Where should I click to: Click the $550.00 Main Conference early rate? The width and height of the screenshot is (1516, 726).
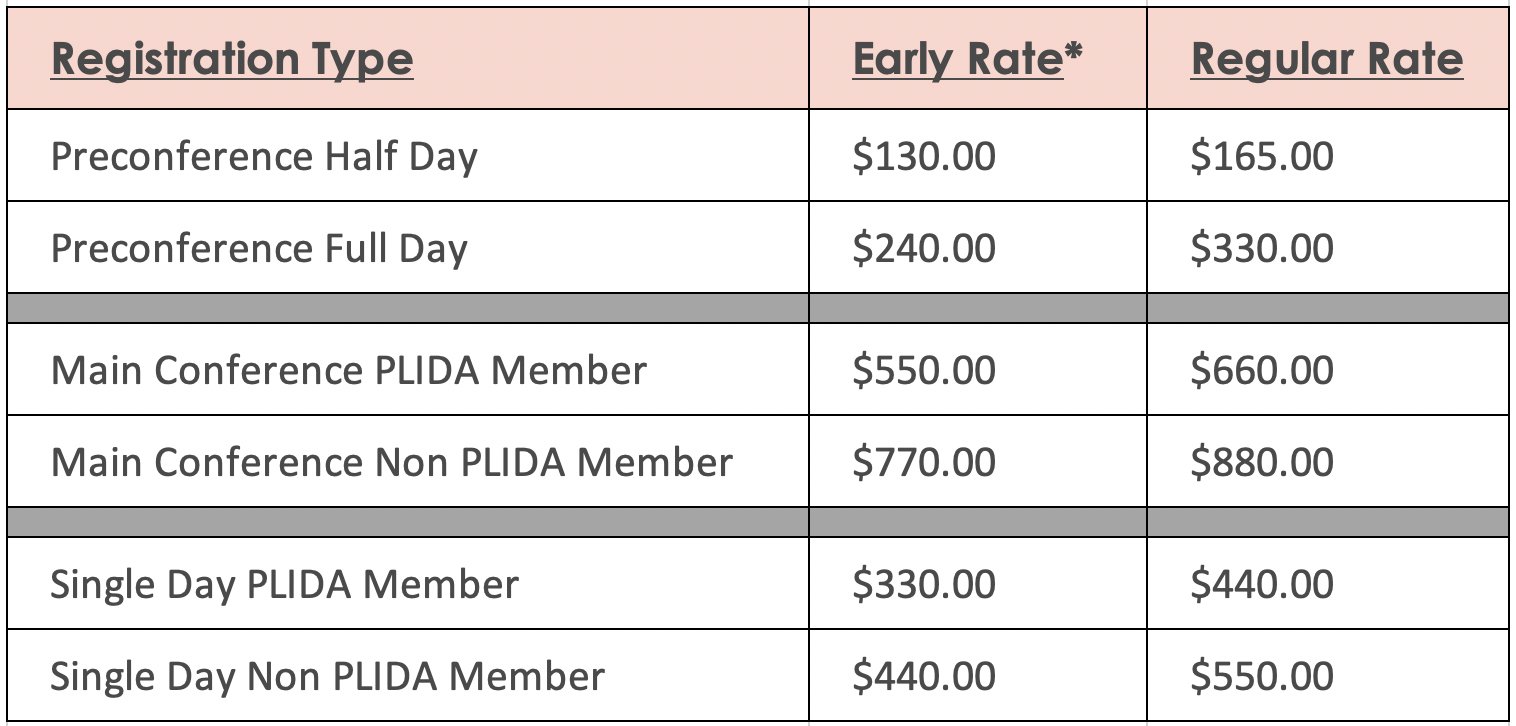[924, 370]
